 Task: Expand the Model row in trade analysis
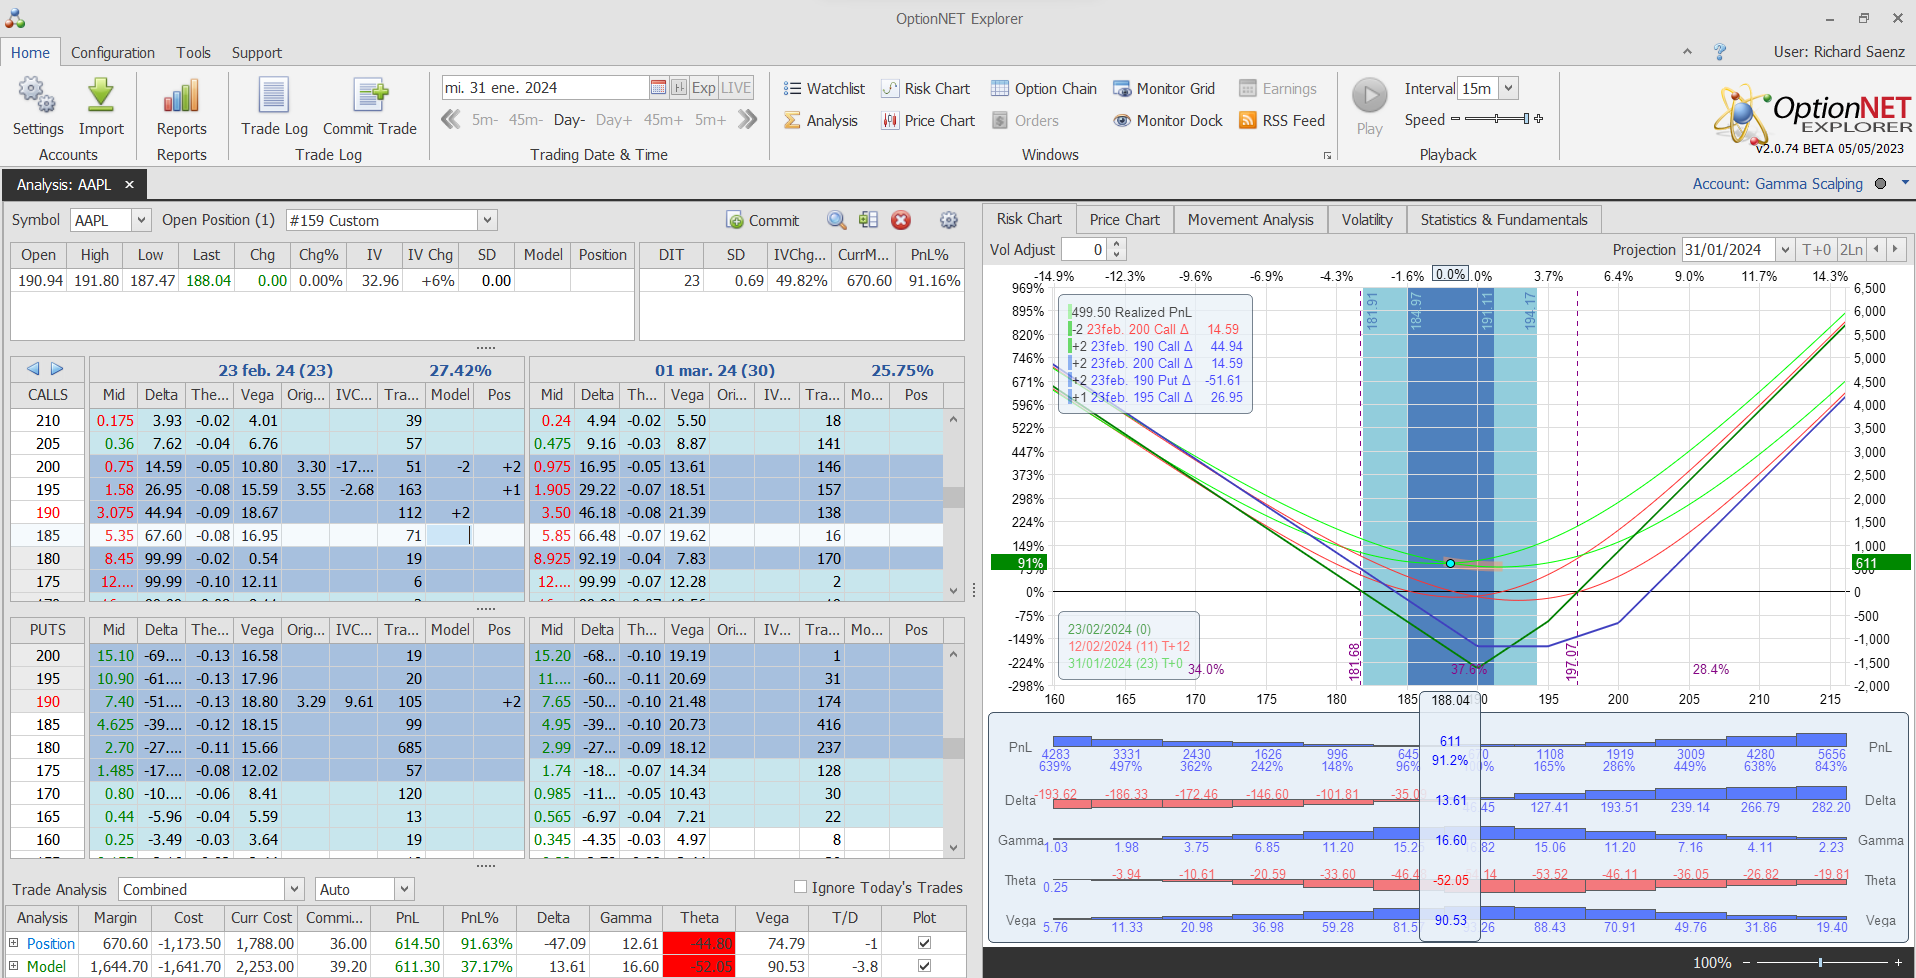pos(14,966)
